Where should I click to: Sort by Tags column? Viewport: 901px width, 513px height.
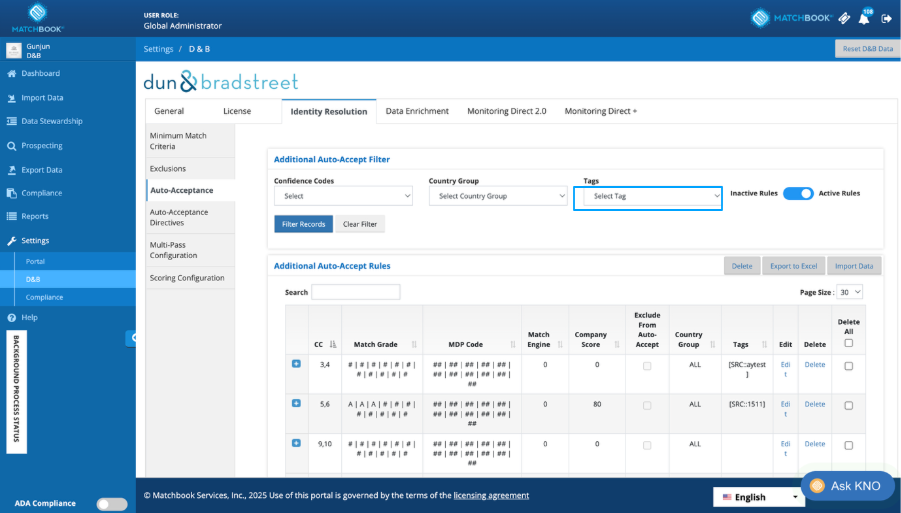764,345
